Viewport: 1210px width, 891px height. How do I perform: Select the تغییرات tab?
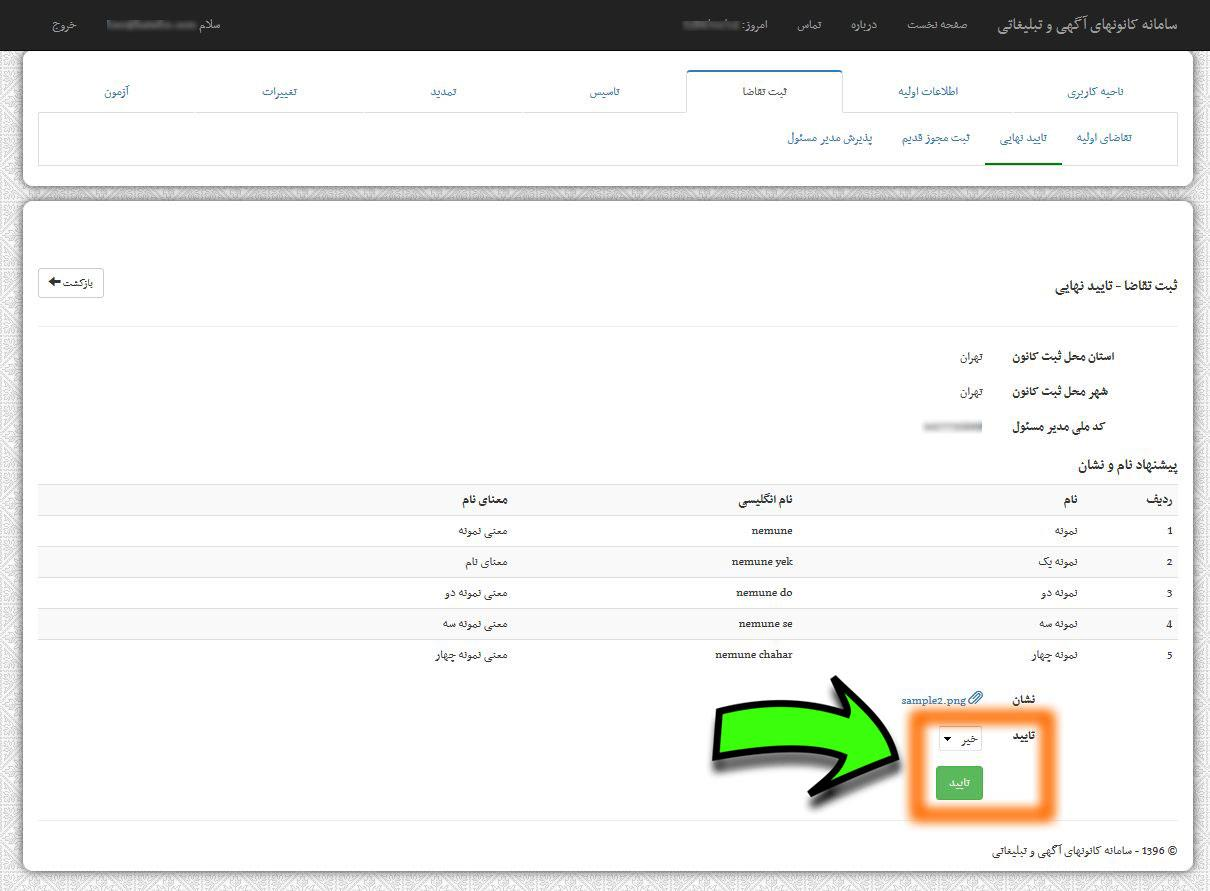click(280, 91)
